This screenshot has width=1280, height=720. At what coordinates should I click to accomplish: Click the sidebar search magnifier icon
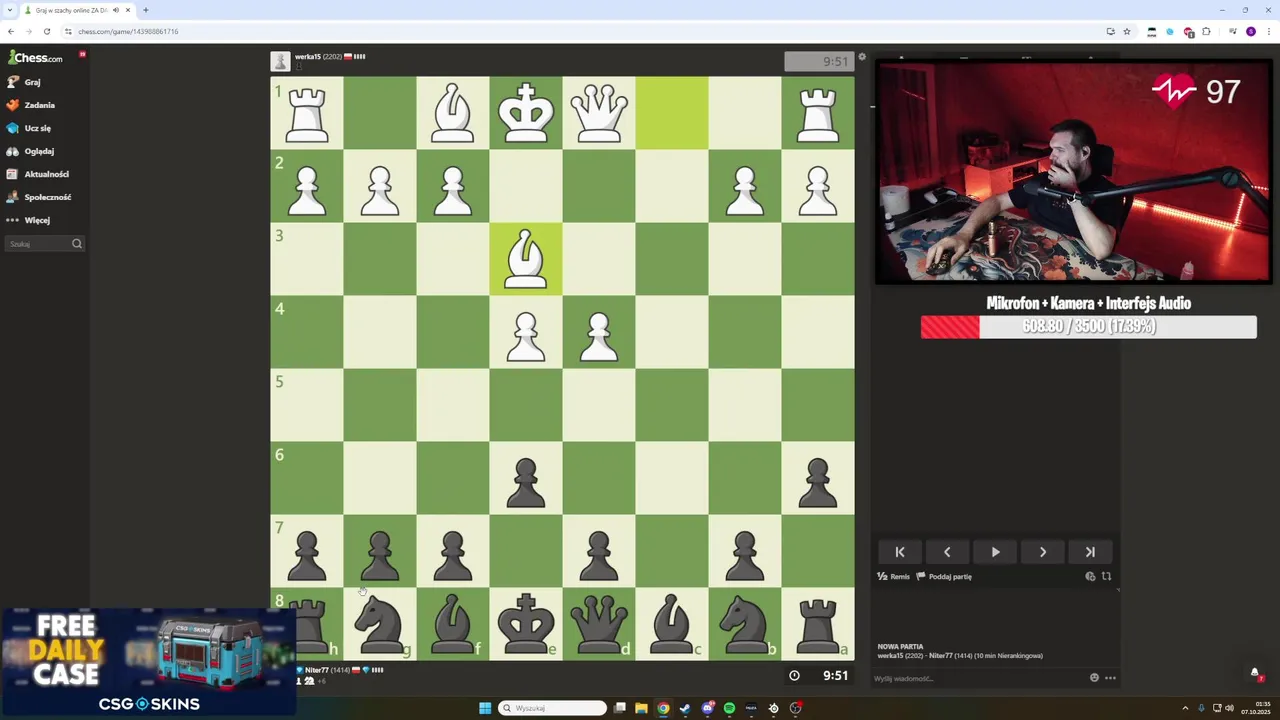(x=77, y=244)
